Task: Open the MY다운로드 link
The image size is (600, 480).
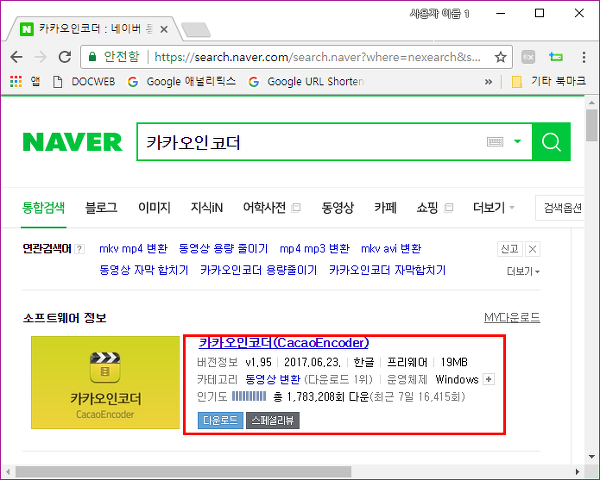Action: (x=512, y=317)
